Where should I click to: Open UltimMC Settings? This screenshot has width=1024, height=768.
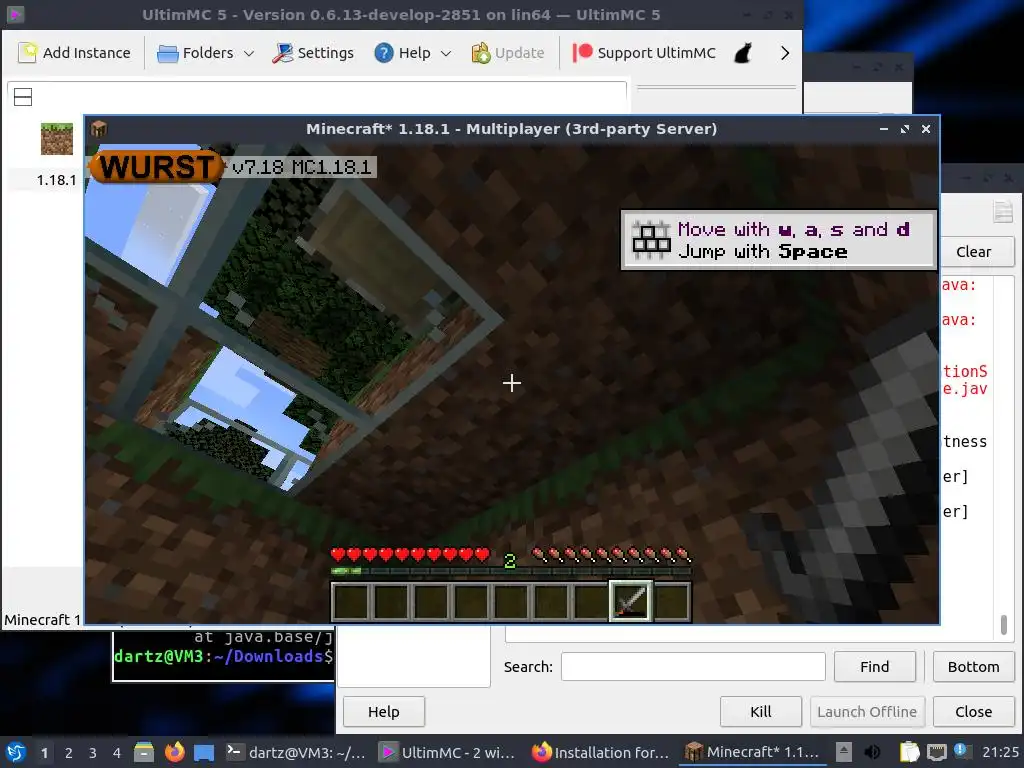click(x=313, y=53)
